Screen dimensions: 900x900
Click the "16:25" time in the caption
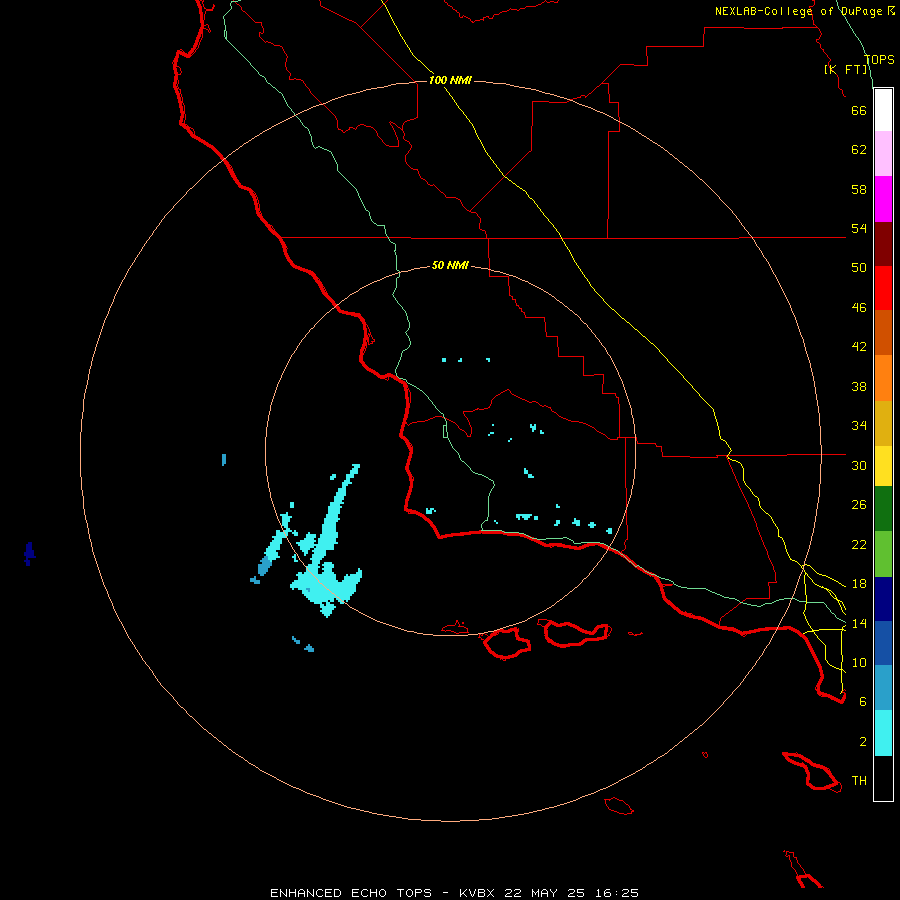coord(616,893)
